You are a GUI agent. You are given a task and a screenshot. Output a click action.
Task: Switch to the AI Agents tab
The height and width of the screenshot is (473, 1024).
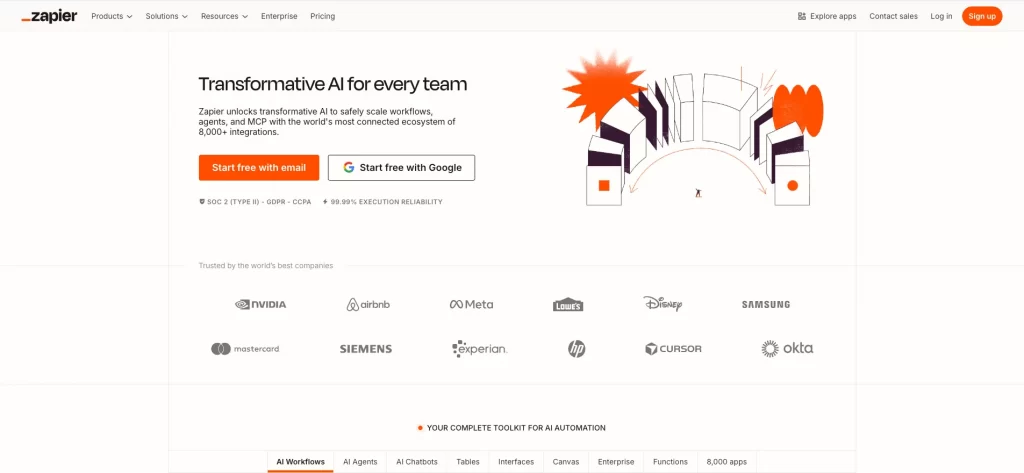point(360,462)
